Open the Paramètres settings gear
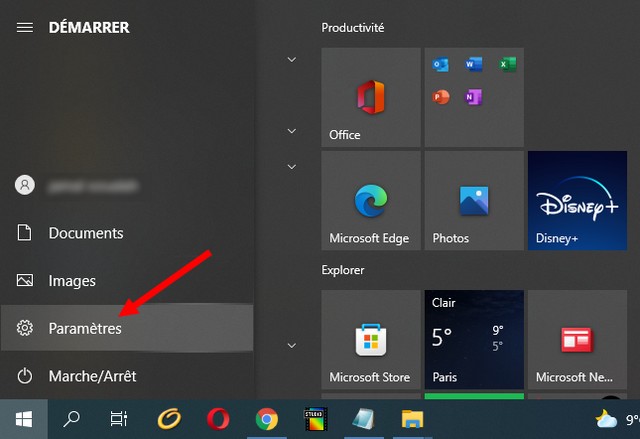The image size is (640, 439). (x=26, y=329)
